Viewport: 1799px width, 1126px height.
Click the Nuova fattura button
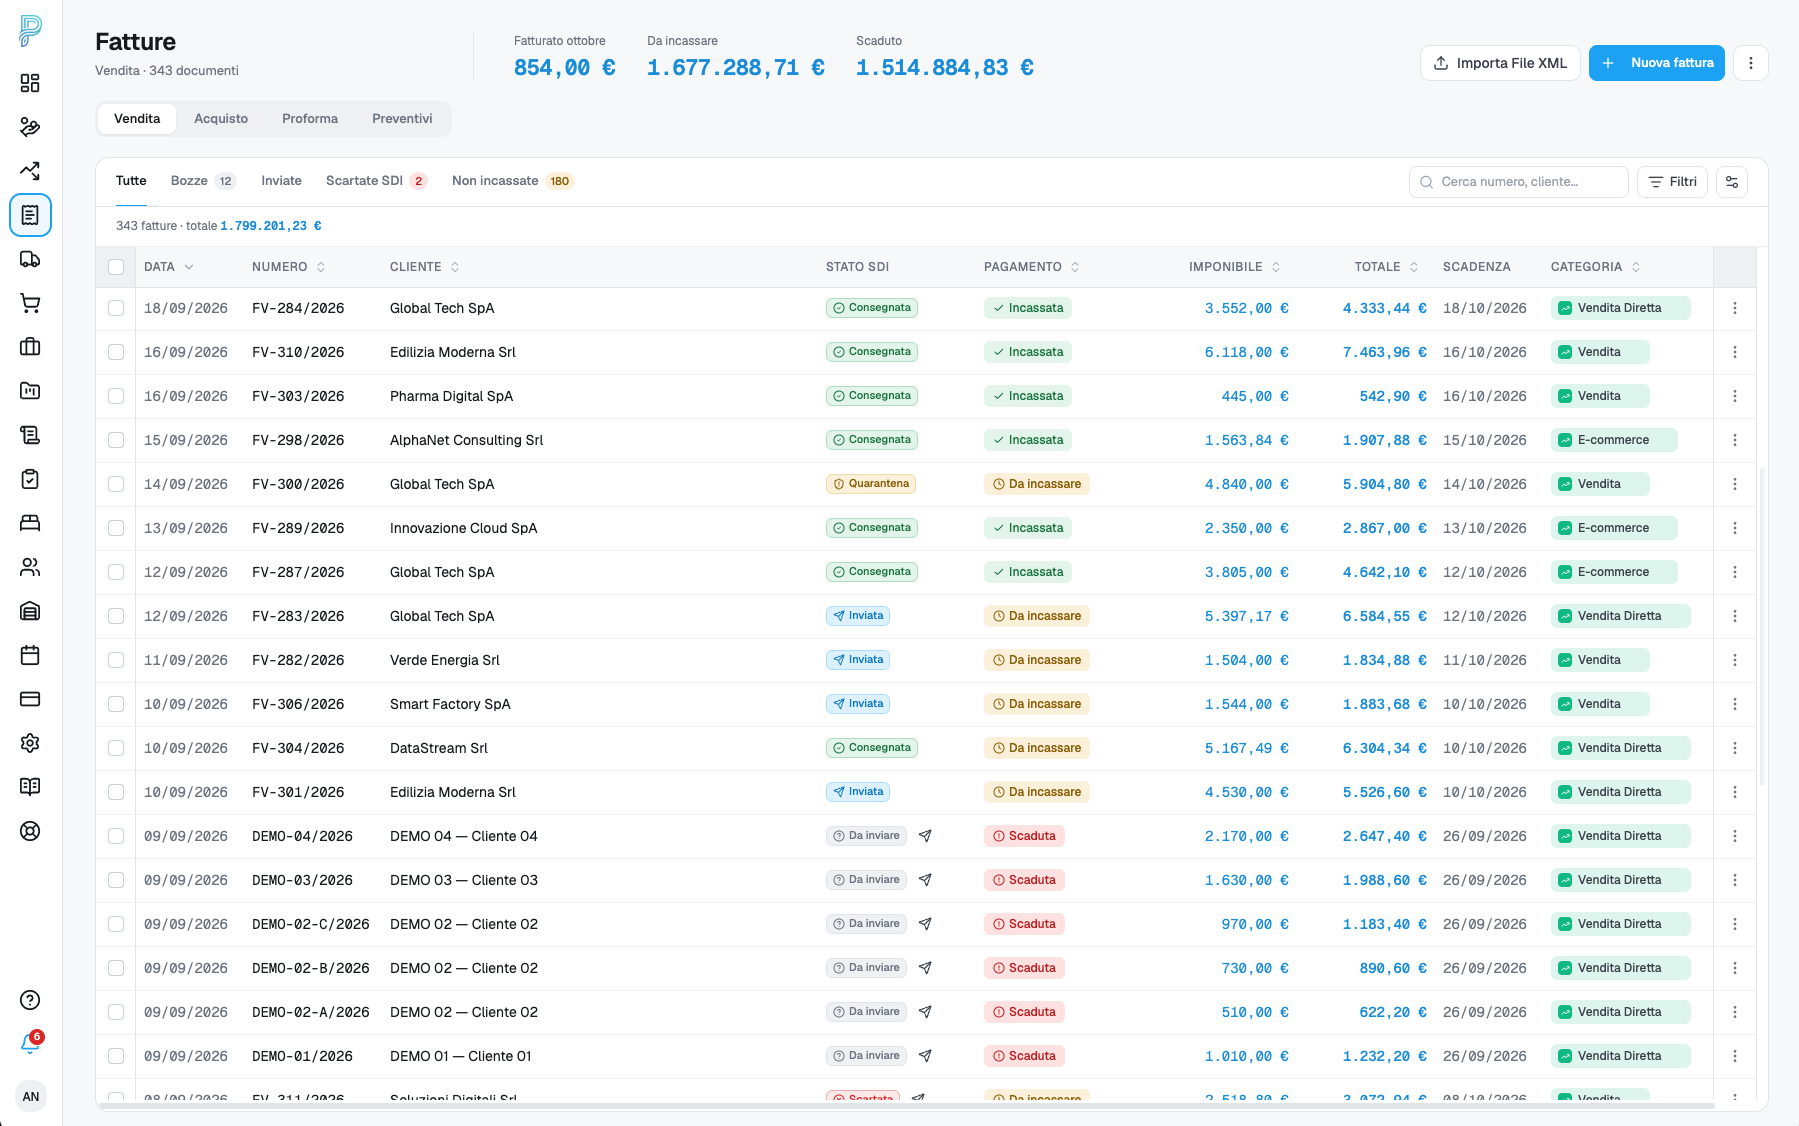click(x=1657, y=63)
